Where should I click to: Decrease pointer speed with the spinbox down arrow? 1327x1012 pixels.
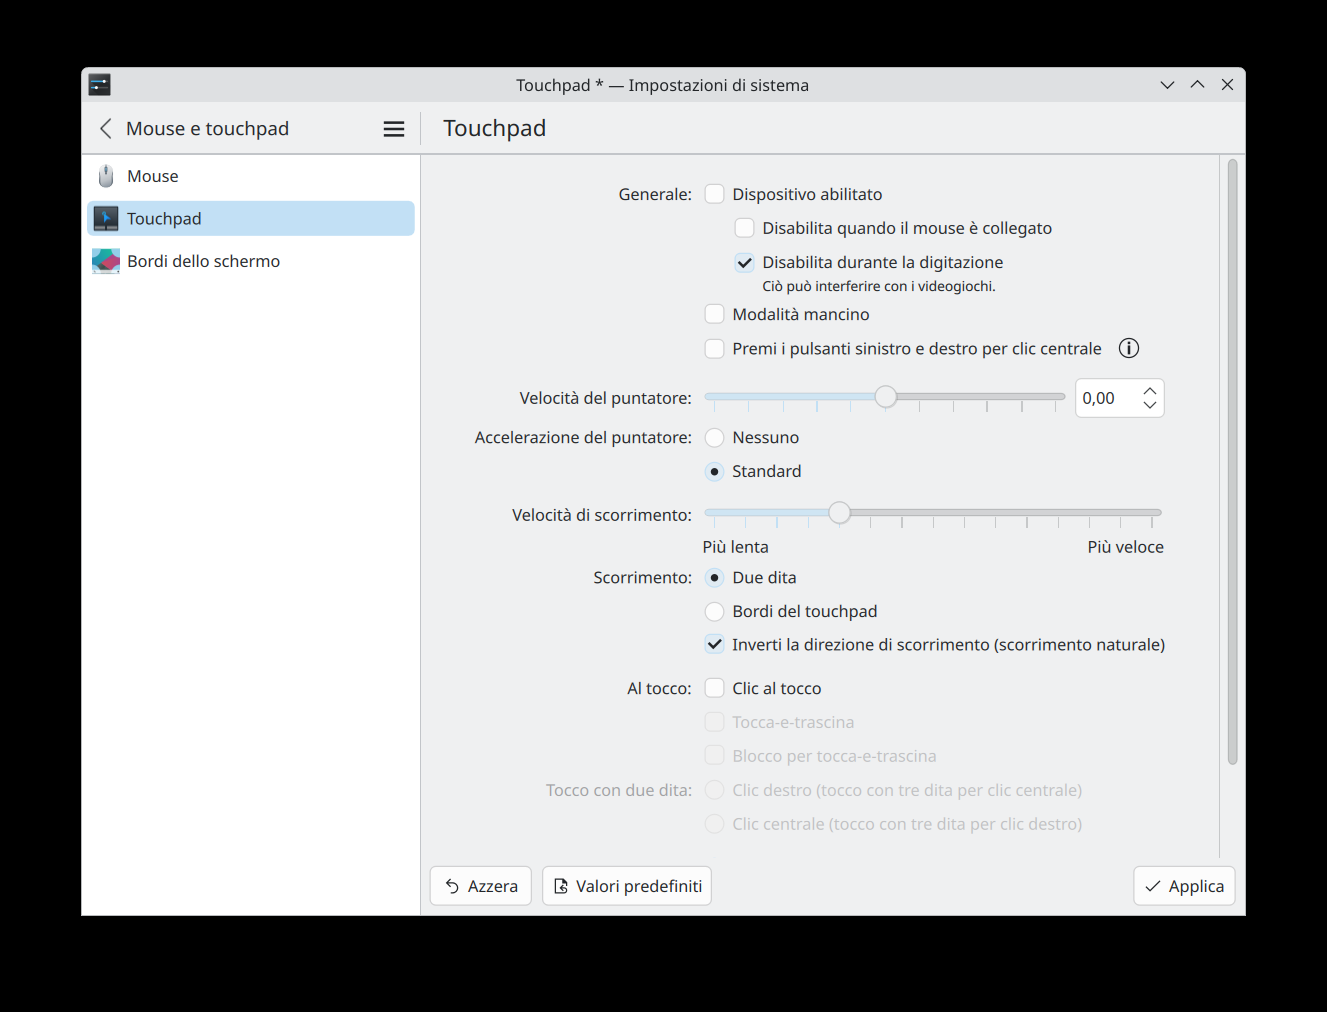pos(1150,405)
